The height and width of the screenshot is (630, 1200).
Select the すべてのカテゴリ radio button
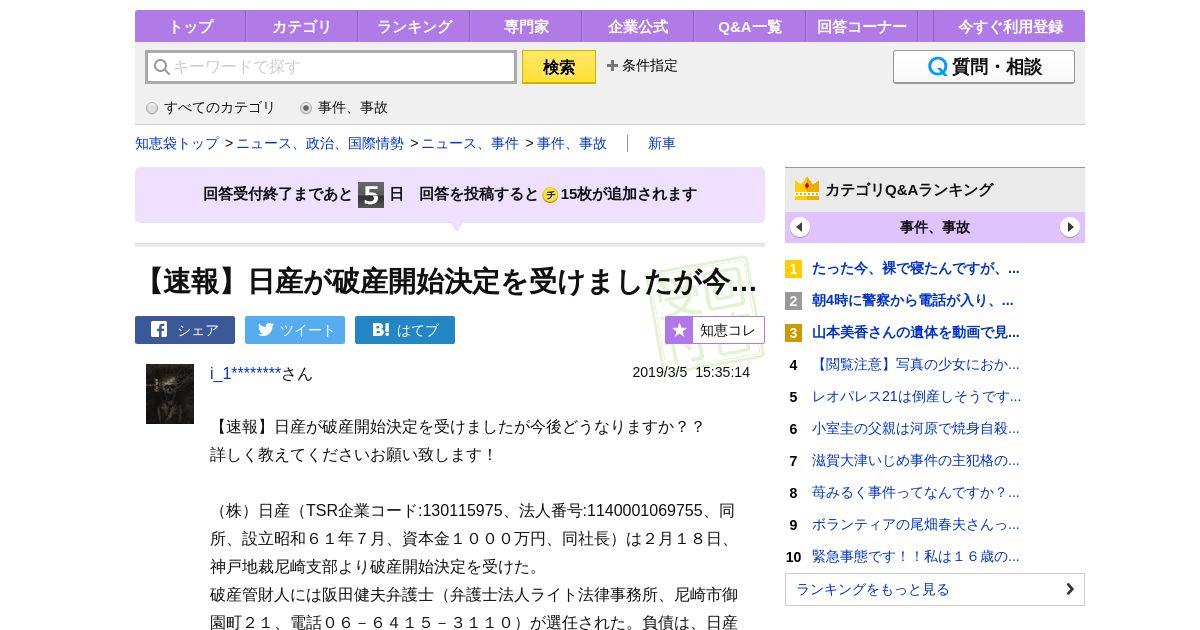[x=152, y=108]
